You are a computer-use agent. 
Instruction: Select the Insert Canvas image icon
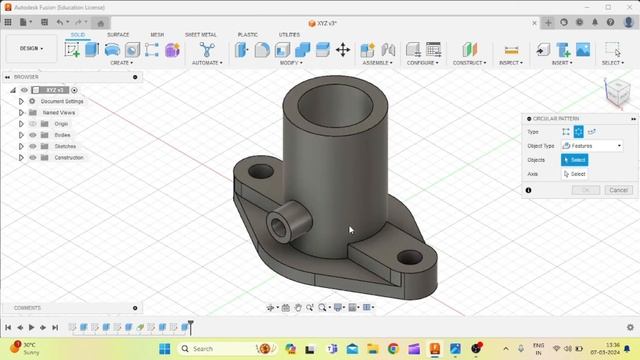583,50
